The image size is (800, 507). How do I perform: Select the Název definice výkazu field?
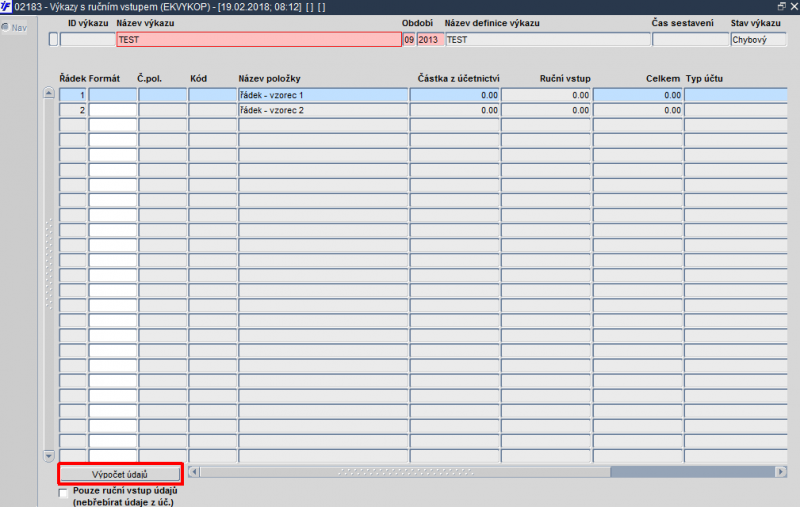coord(548,39)
